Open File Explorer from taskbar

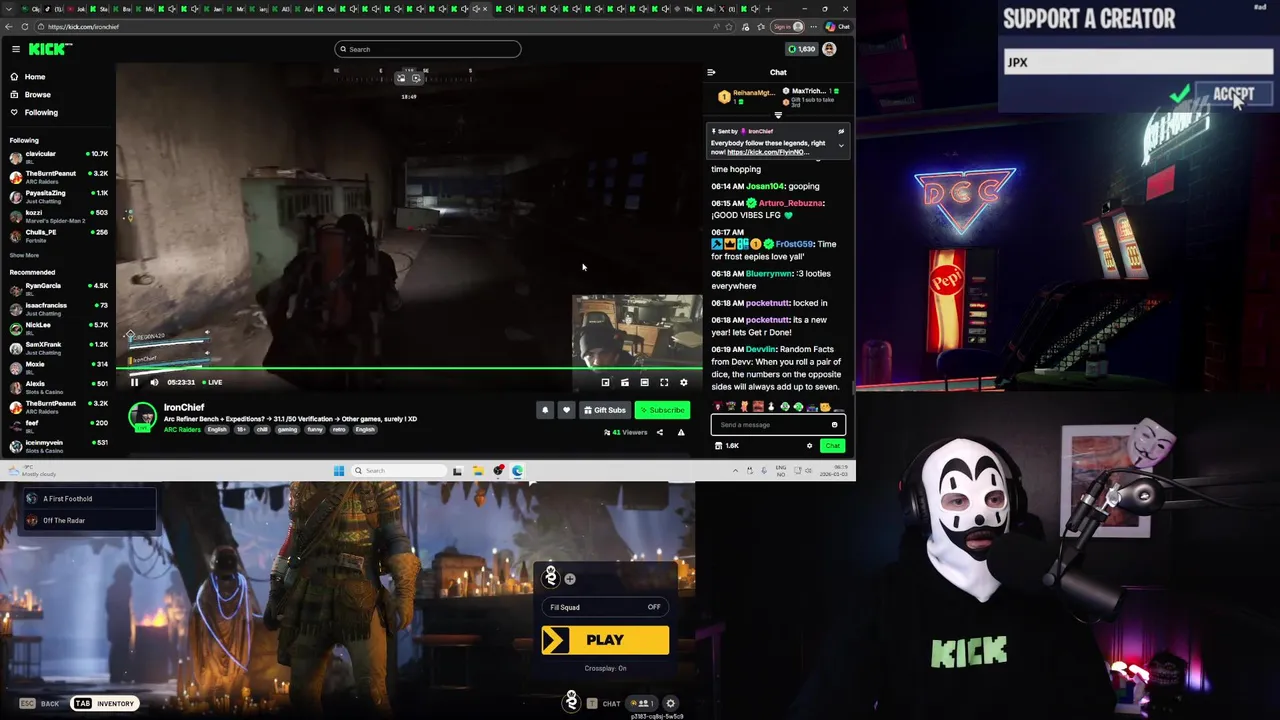(x=478, y=471)
